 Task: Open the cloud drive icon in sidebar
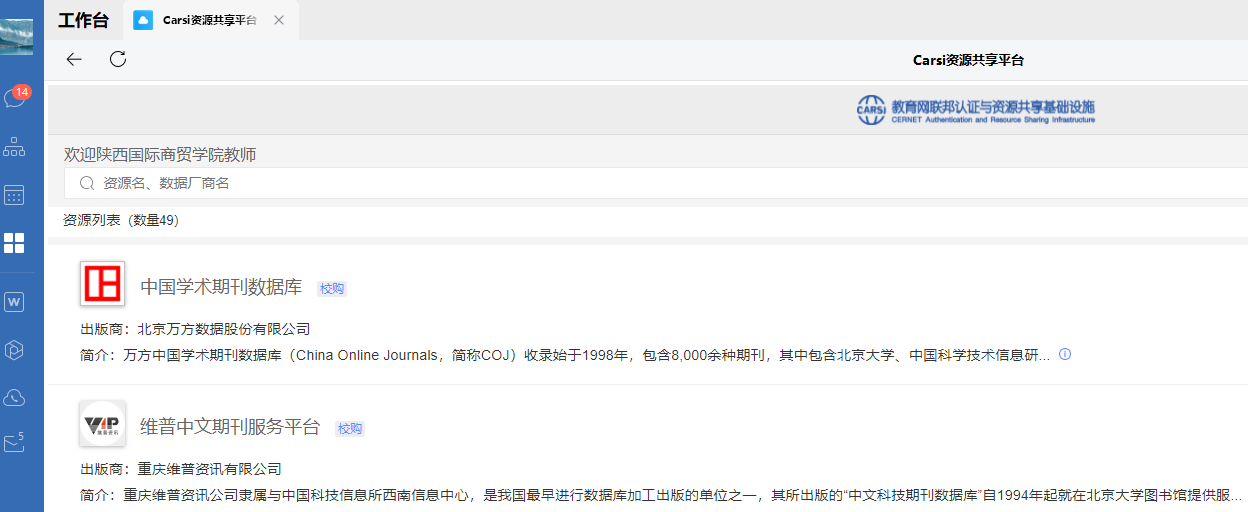click(15, 398)
